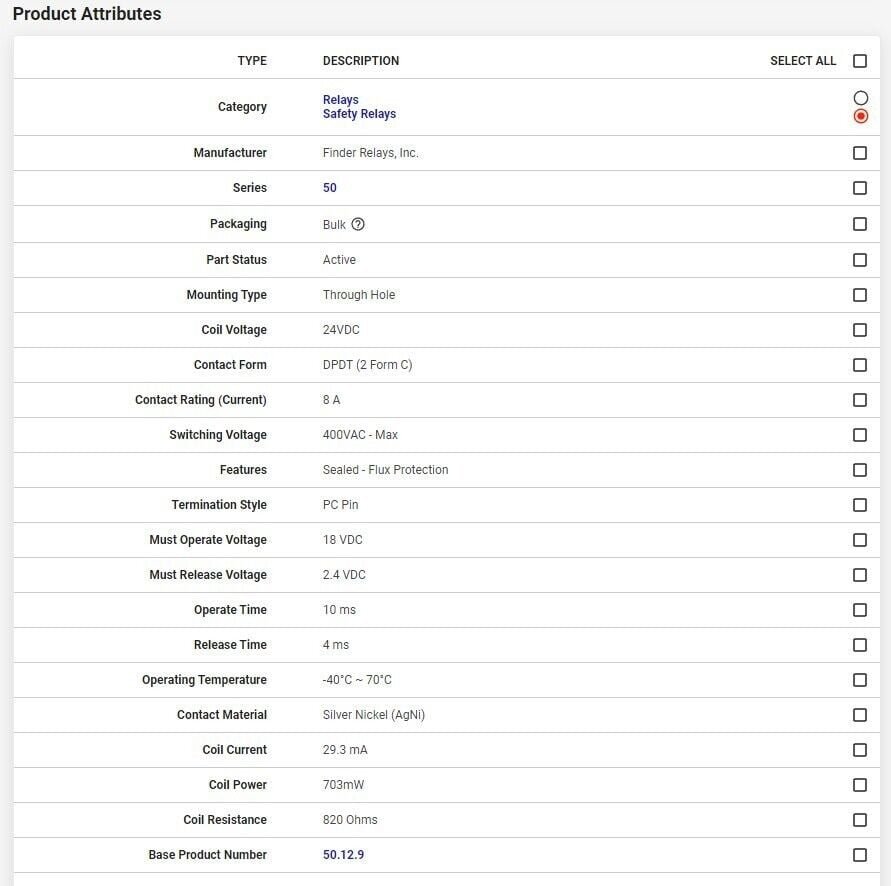
Task: Toggle the Contact Form checkbox
Action: pos(860,365)
